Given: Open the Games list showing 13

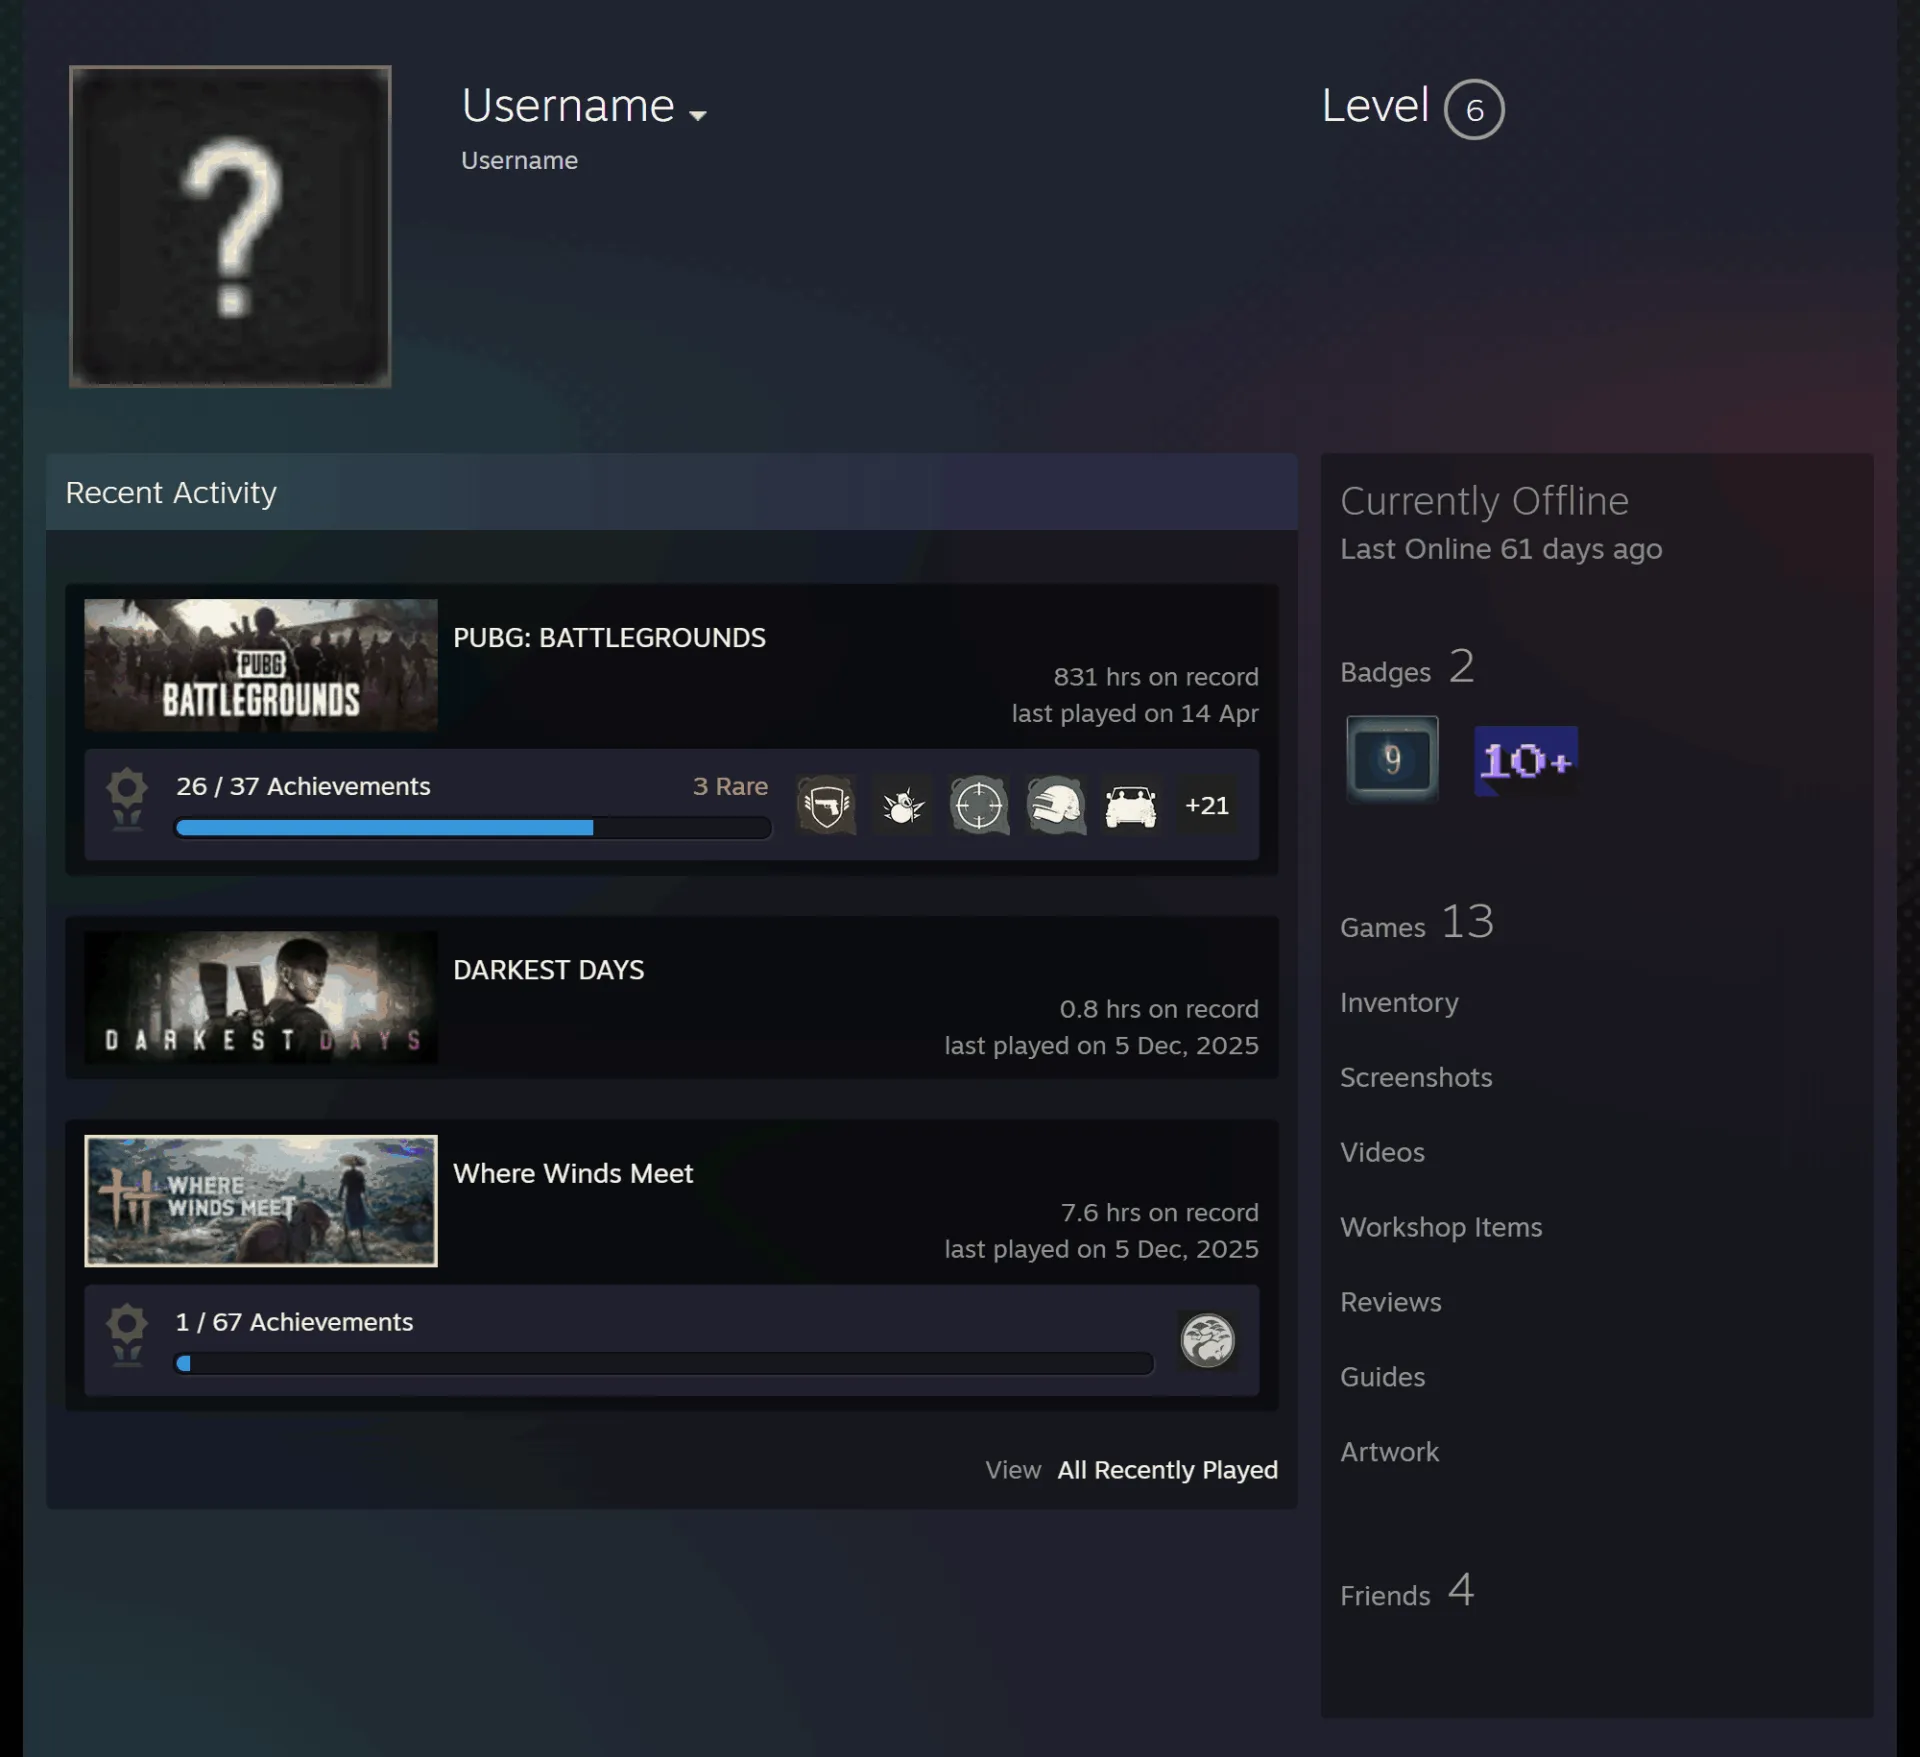Looking at the screenshot, I should (1417, 922).
